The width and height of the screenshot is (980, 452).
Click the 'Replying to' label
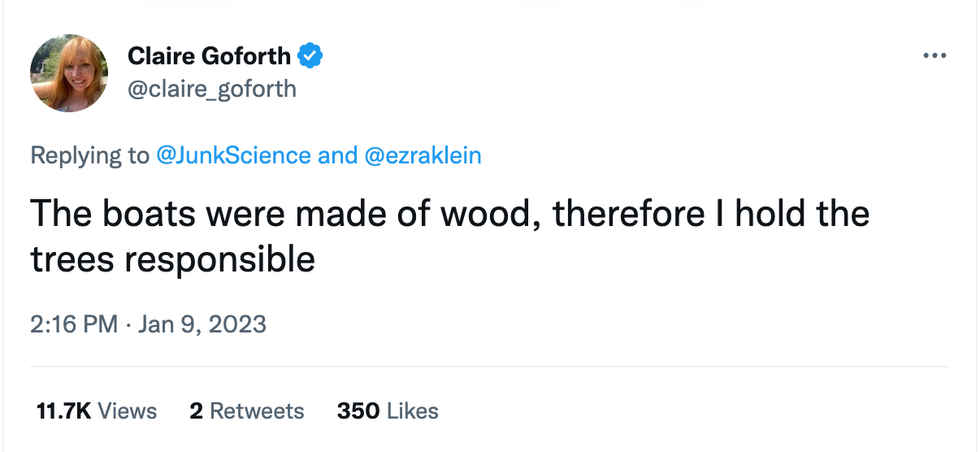pos(90,155)
